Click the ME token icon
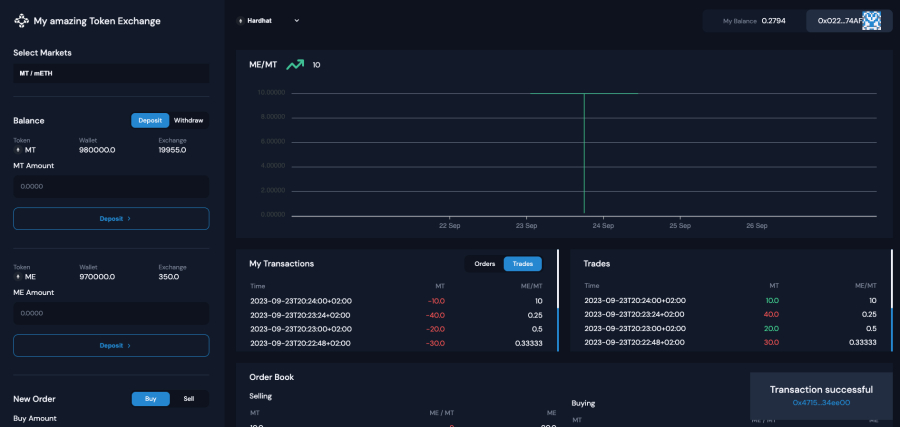This screenshot has width=900, height=427. click(x=17, y=276)
